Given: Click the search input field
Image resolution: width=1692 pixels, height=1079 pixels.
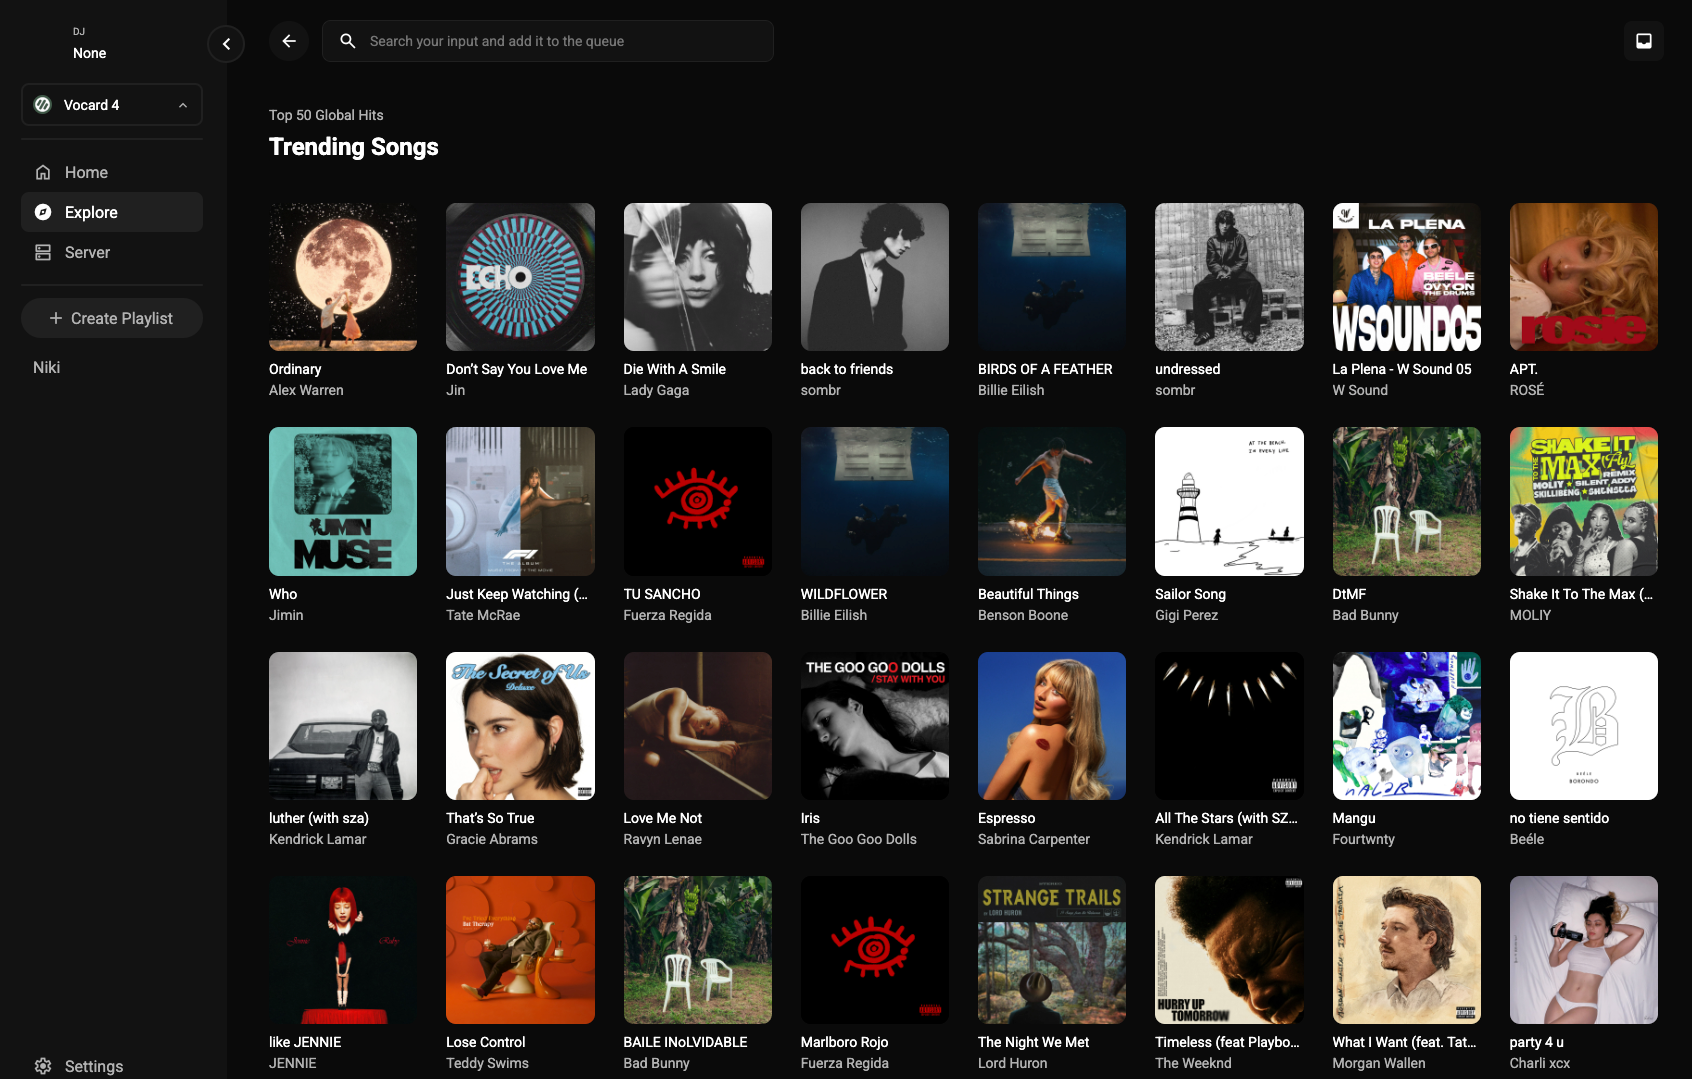Looking at the screenshot, I should click(547, 41).
